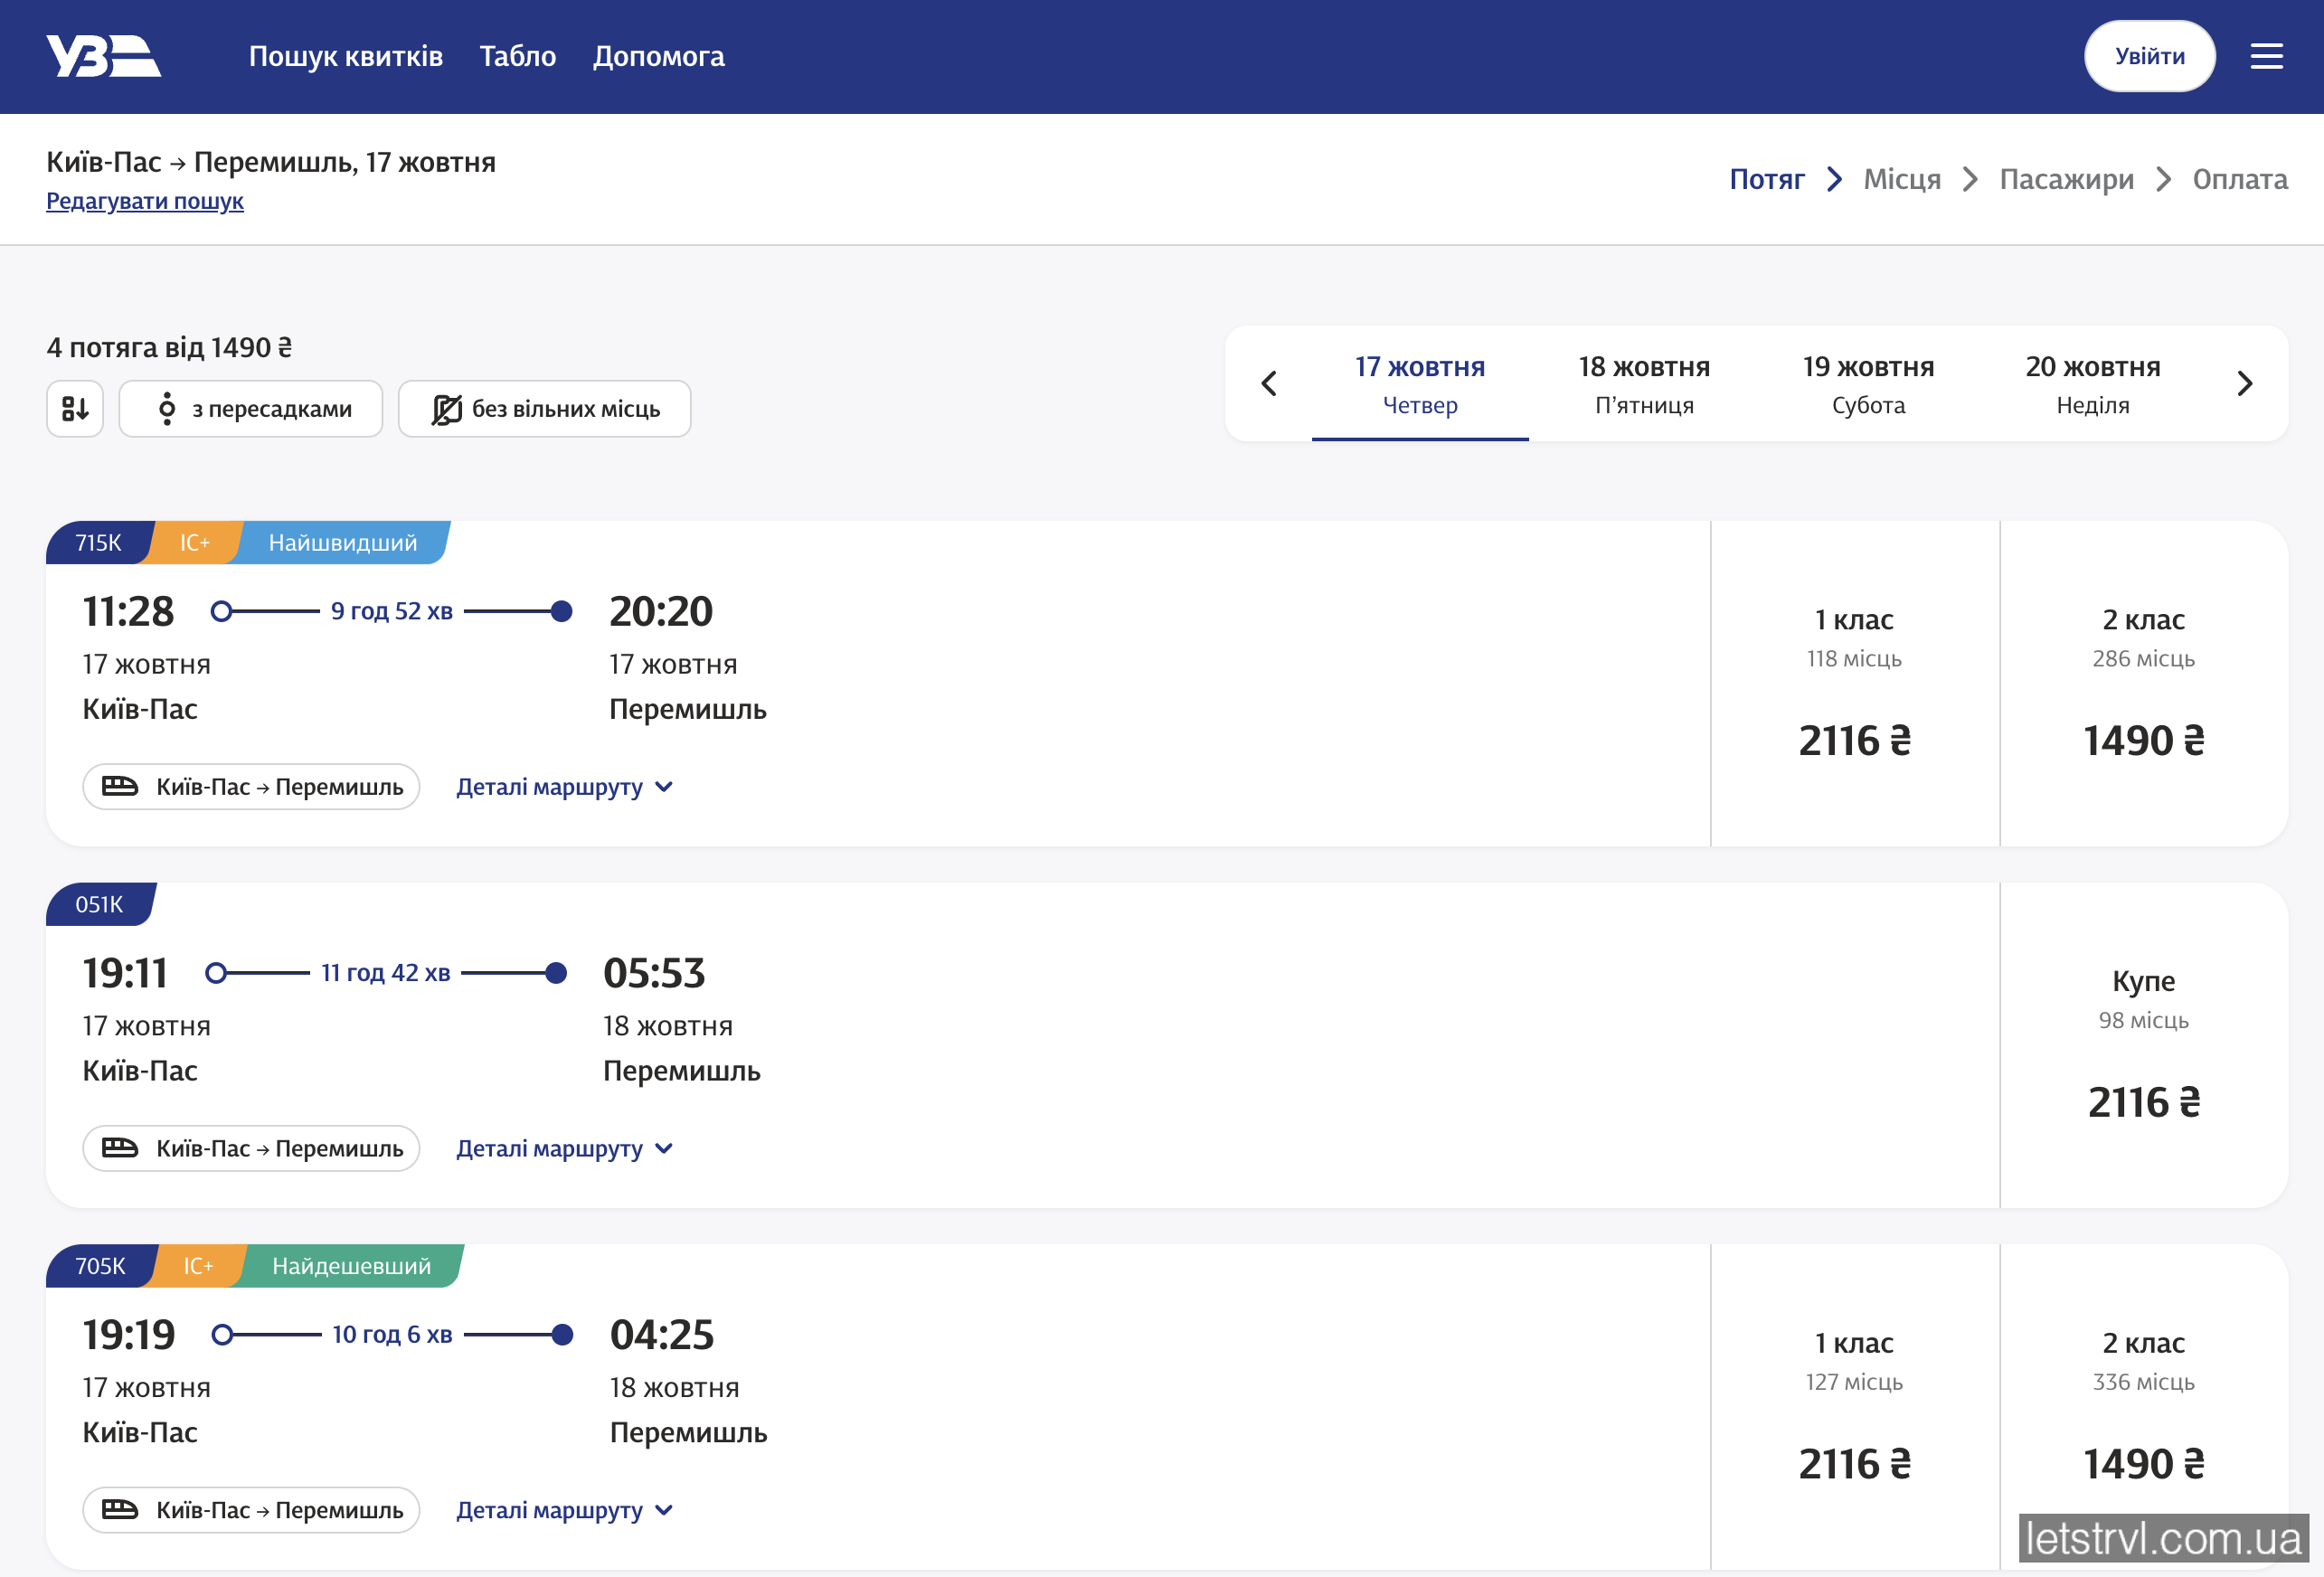Click the '4 потяга від 1490 ₴' summary text
Screen dimensions: 2324x1577
point(169,347)
